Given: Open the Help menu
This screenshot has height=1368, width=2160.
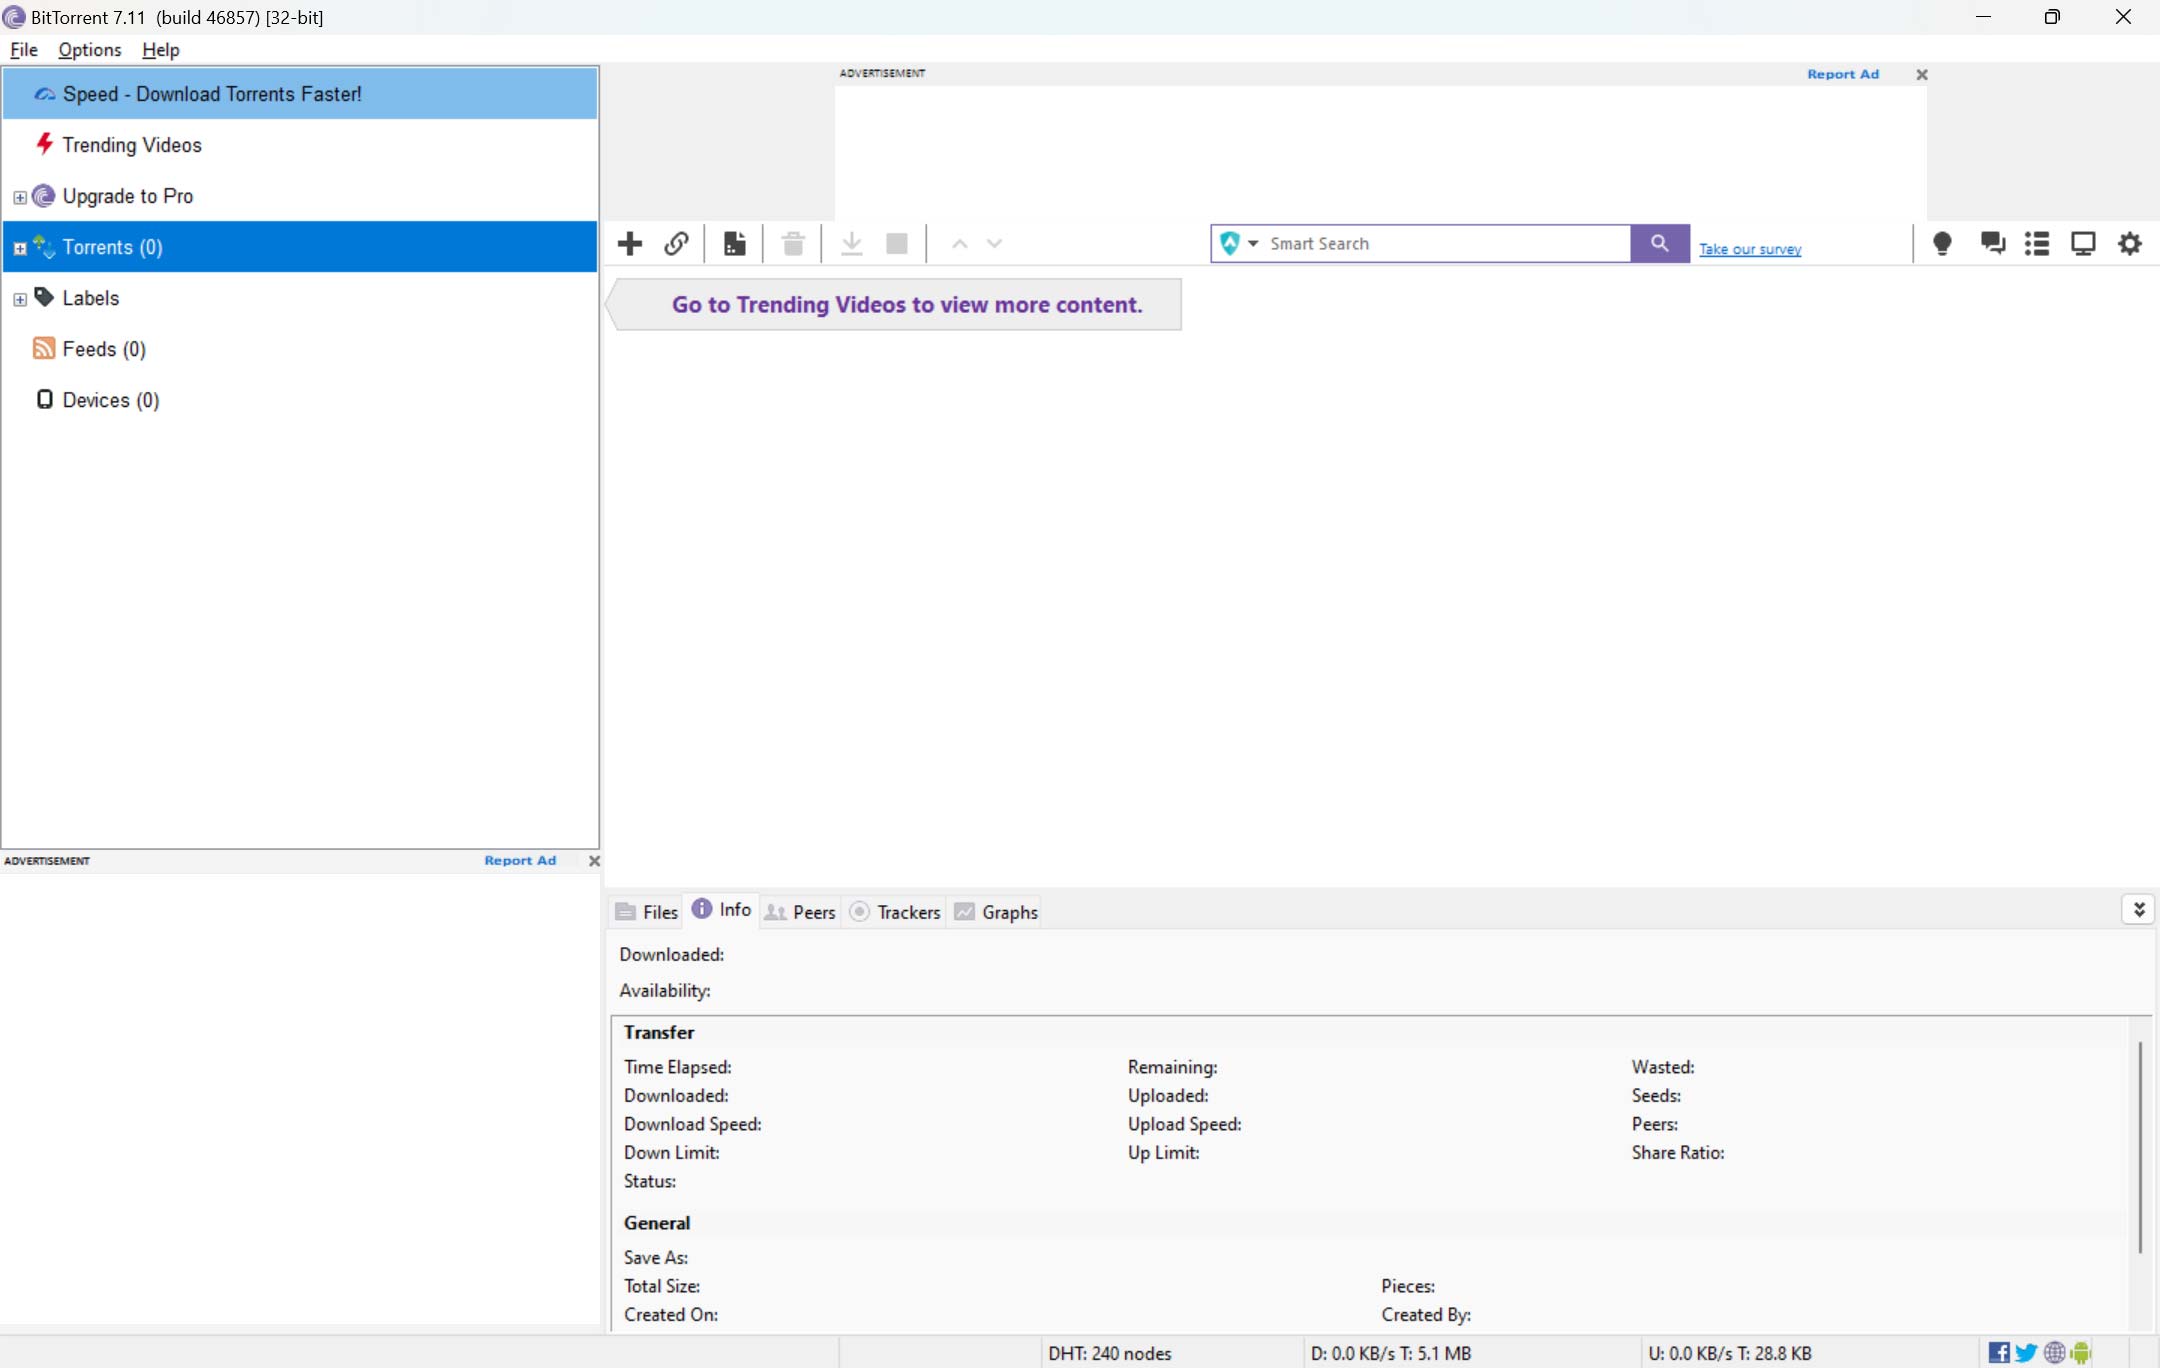Looking at the screenshot, I should click(x=160, y=50).
